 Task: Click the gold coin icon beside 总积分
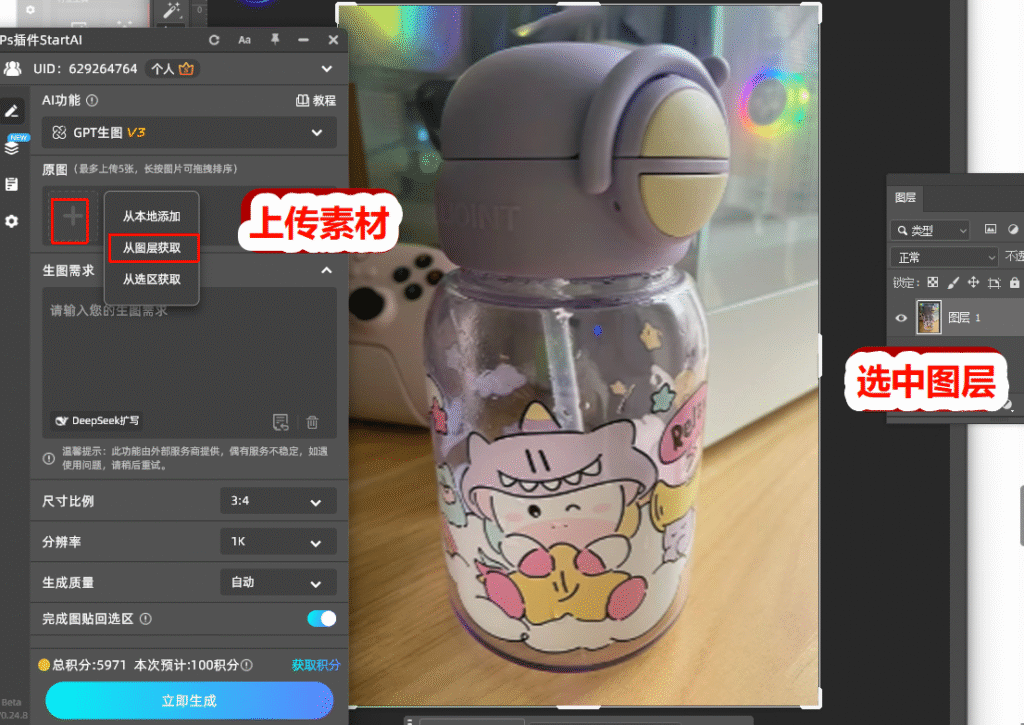[x=44, y=665]
